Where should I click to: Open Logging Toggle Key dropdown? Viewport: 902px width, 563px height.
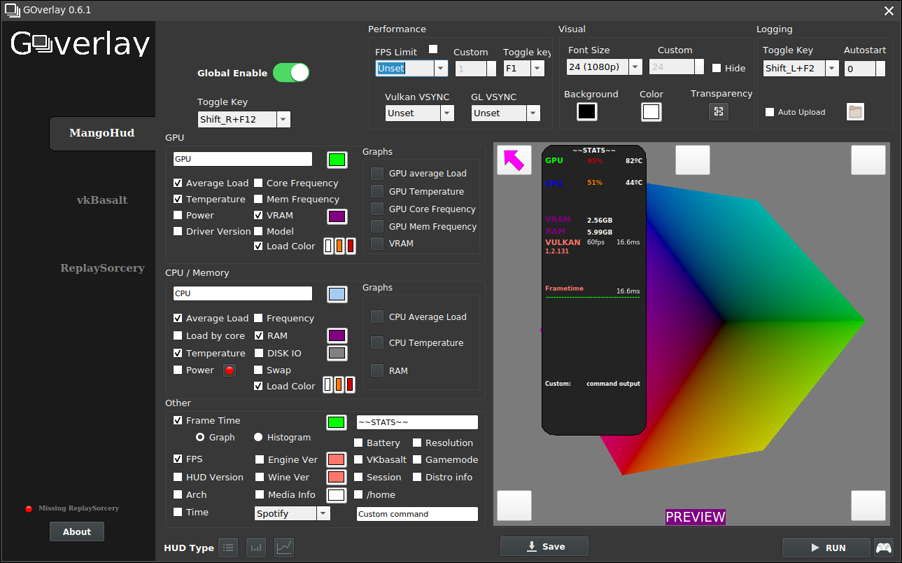[832, 68]
